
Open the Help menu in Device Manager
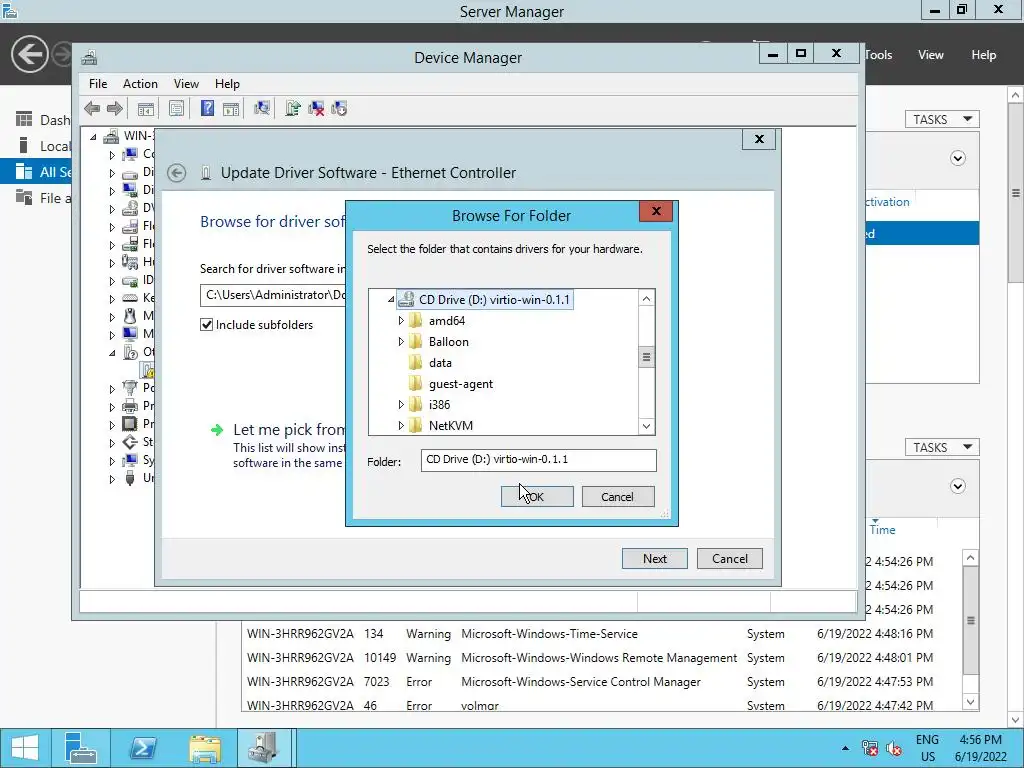click(227, 84)
